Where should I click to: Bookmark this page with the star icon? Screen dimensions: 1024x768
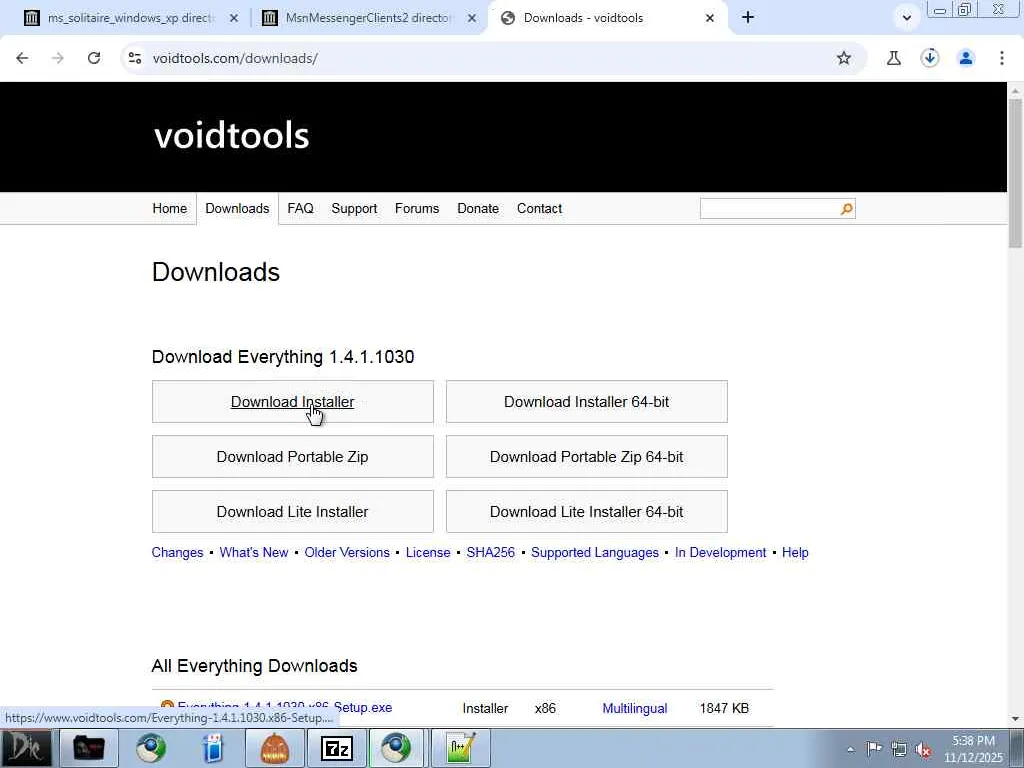(844, 58)
